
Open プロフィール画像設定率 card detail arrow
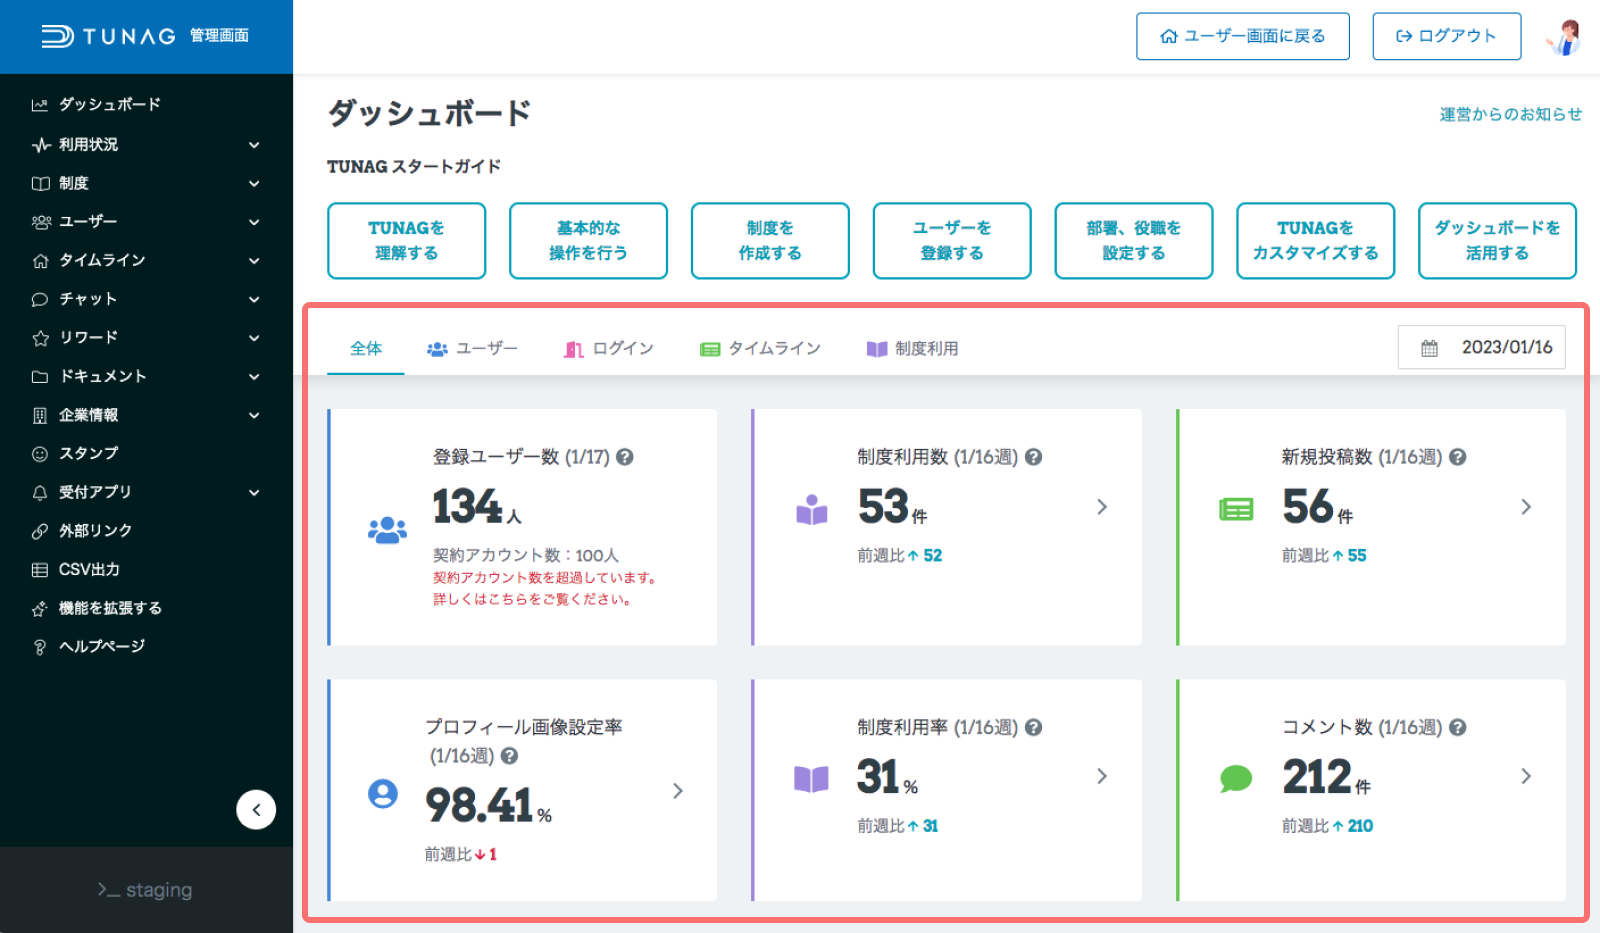tap(678, 791)
